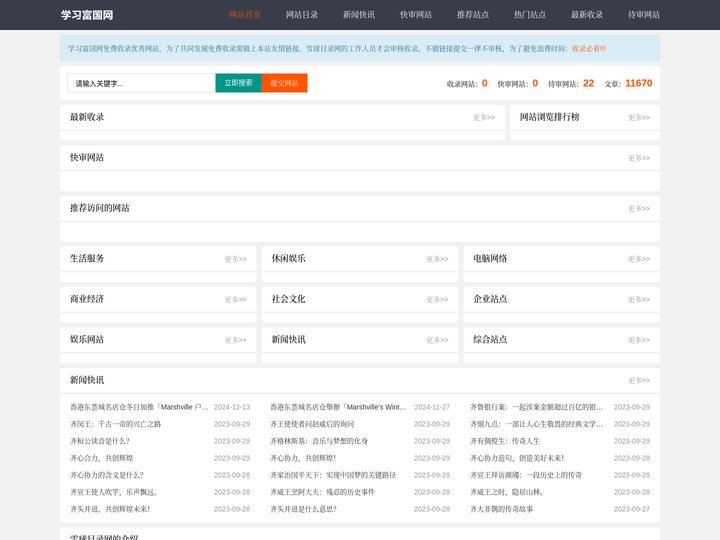Open article 齐威王烹阿大夫：残忍的历史事件
The width and height of the screenshot is (720, 540).
(322, 492)
